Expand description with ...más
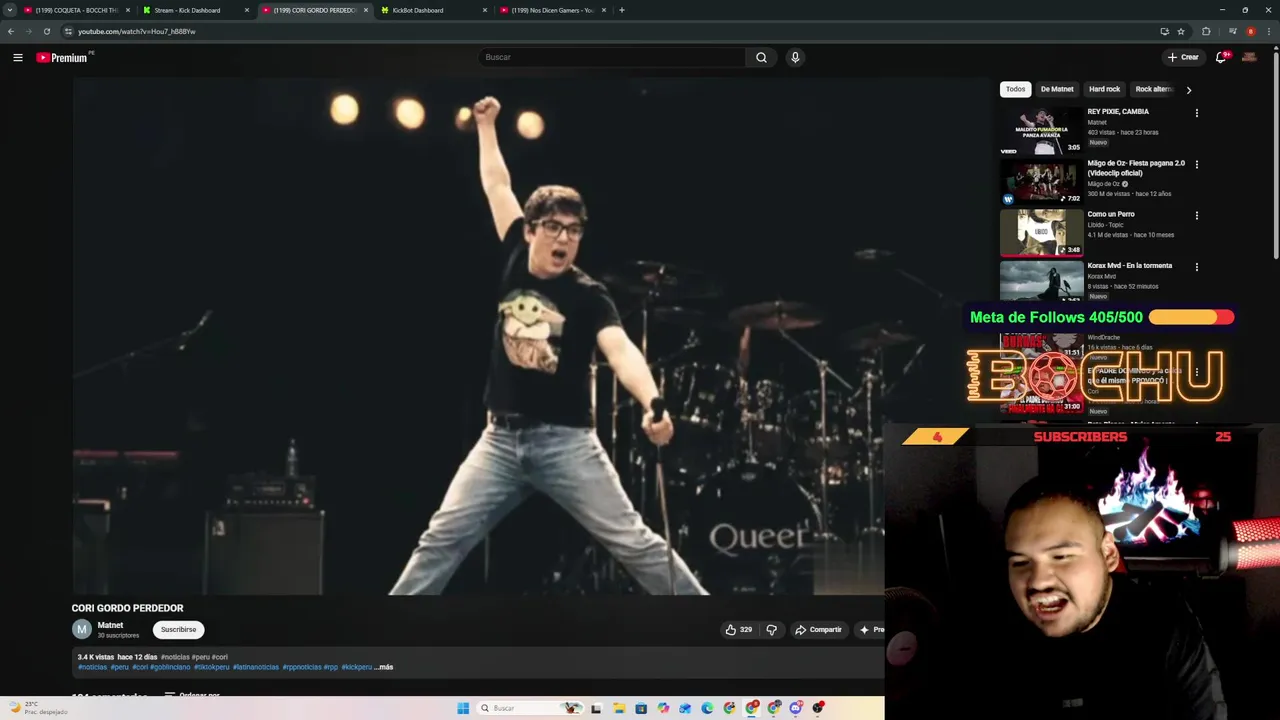The height and width of the screenshot is (720, 1280). [x=384, y=667]
